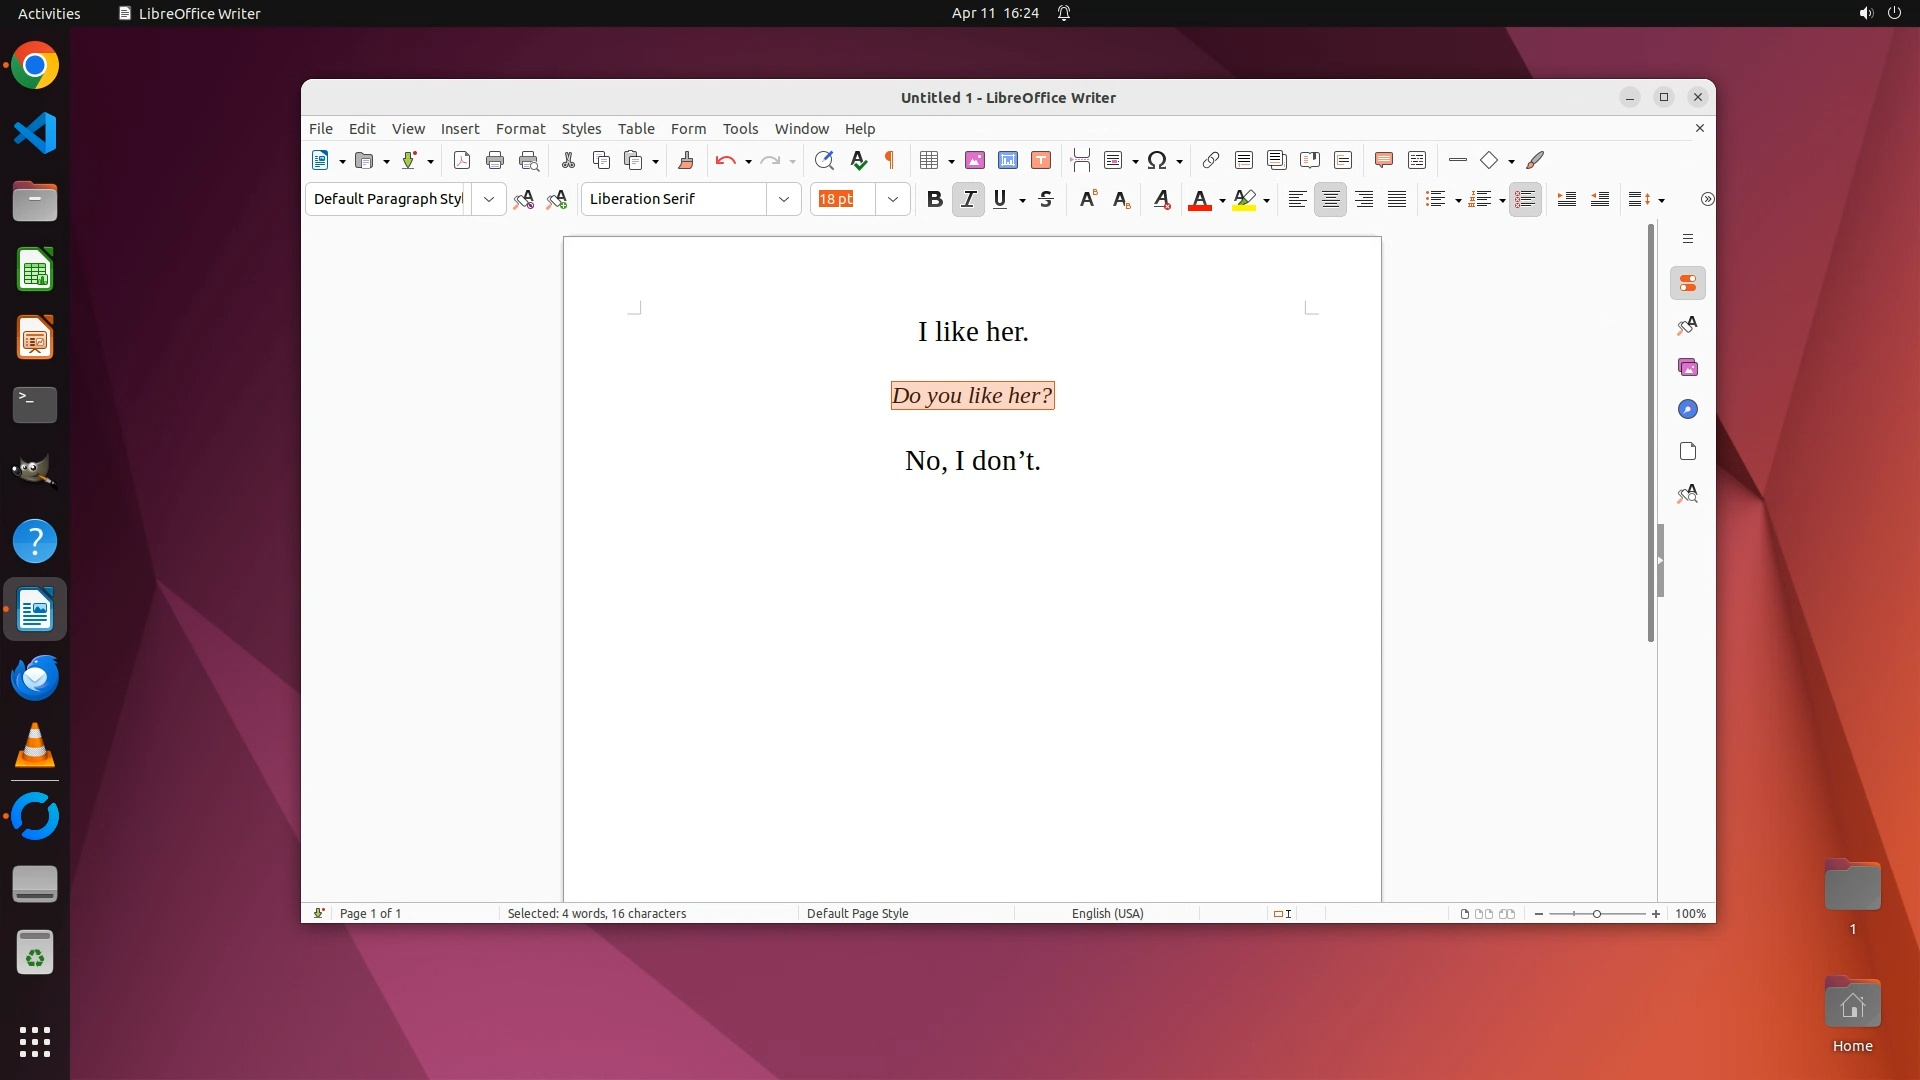This screenshot has width=1920, height=1080.
Task: Toggle Bold formatting
Action: click(935, 199)
